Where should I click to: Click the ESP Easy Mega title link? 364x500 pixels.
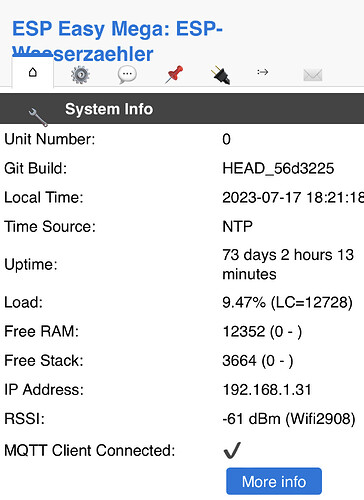(x=117, y=41)
